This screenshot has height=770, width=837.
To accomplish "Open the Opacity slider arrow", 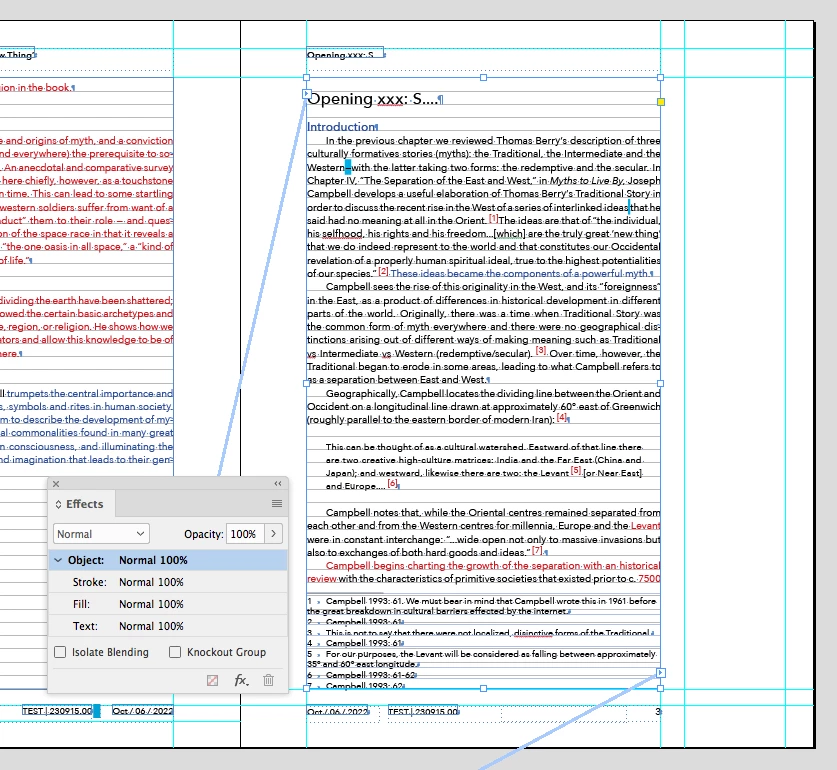I will coord(273,534).
